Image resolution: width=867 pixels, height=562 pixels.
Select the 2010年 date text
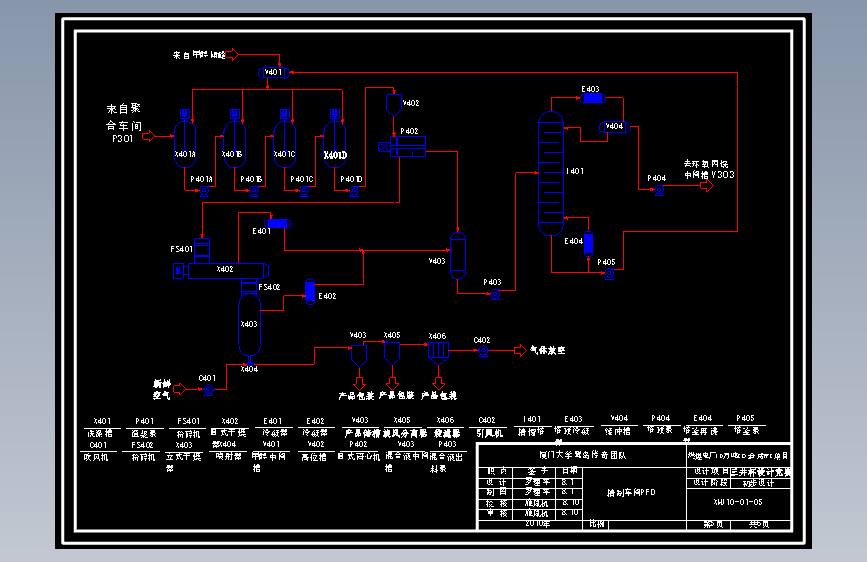pos(537,523)
